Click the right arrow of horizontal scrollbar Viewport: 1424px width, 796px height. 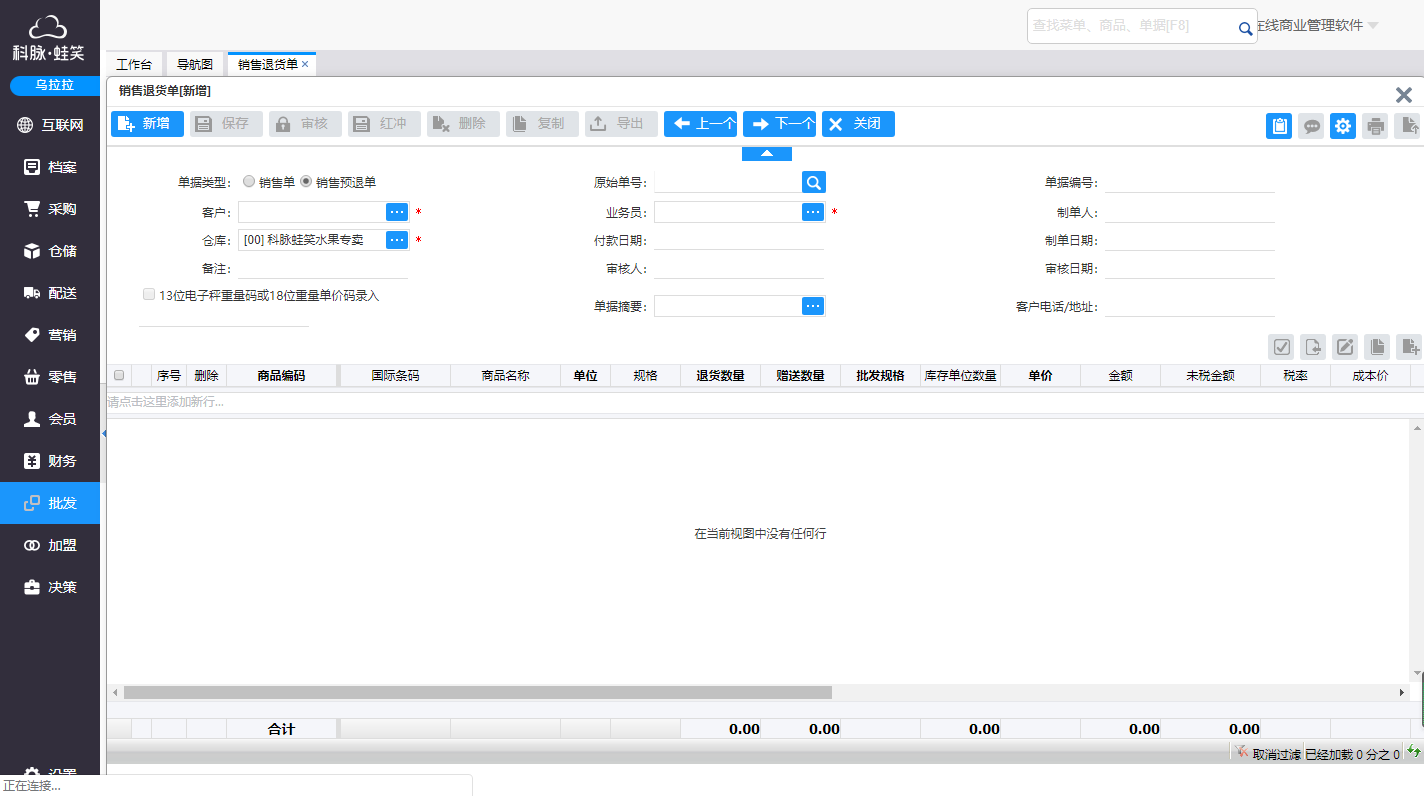pyautogui.click(x=1402, y=692)
